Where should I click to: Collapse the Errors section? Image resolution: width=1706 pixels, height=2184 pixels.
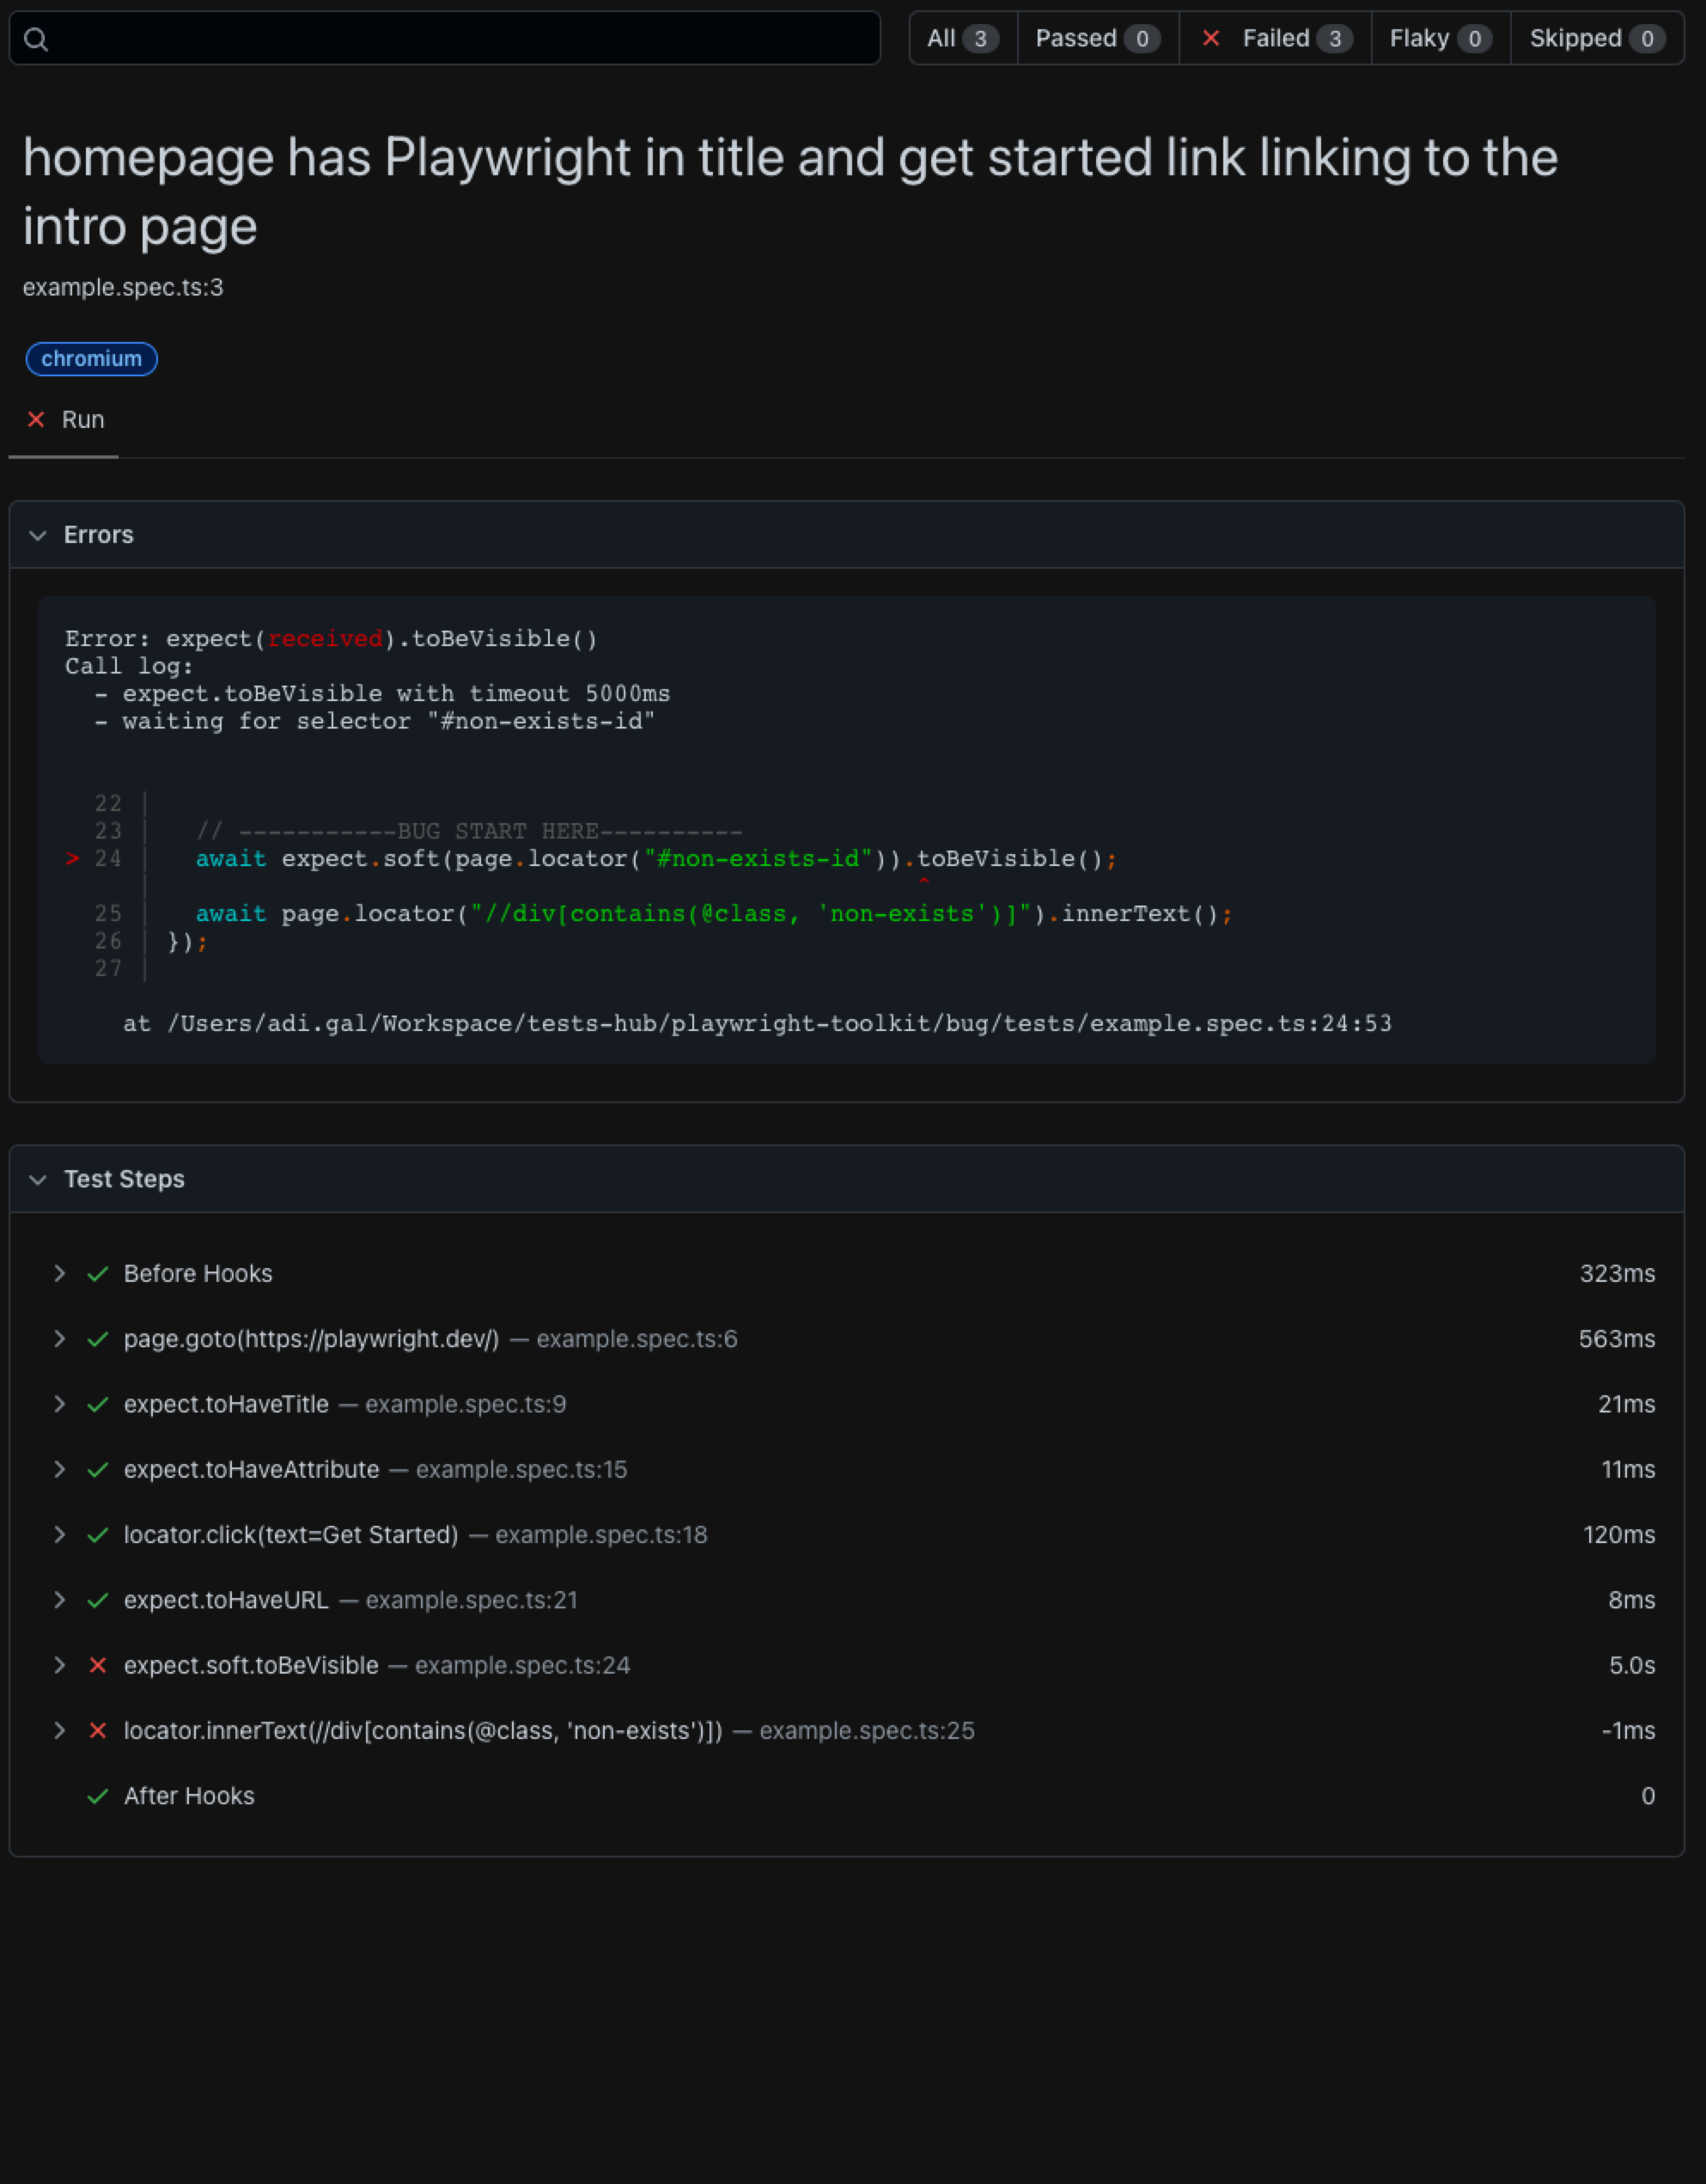point(38,535)
